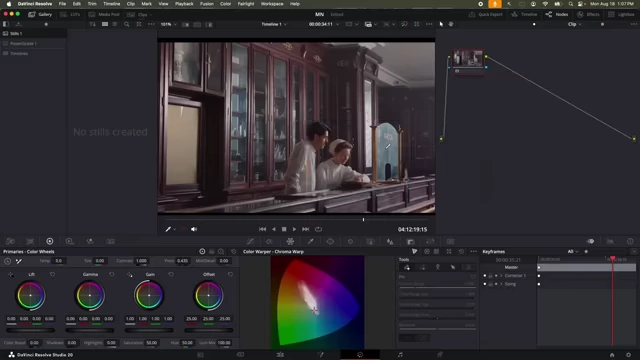640x360 pixels.
Task: Switch to the Deliver page tab
Action: [440, 355]
